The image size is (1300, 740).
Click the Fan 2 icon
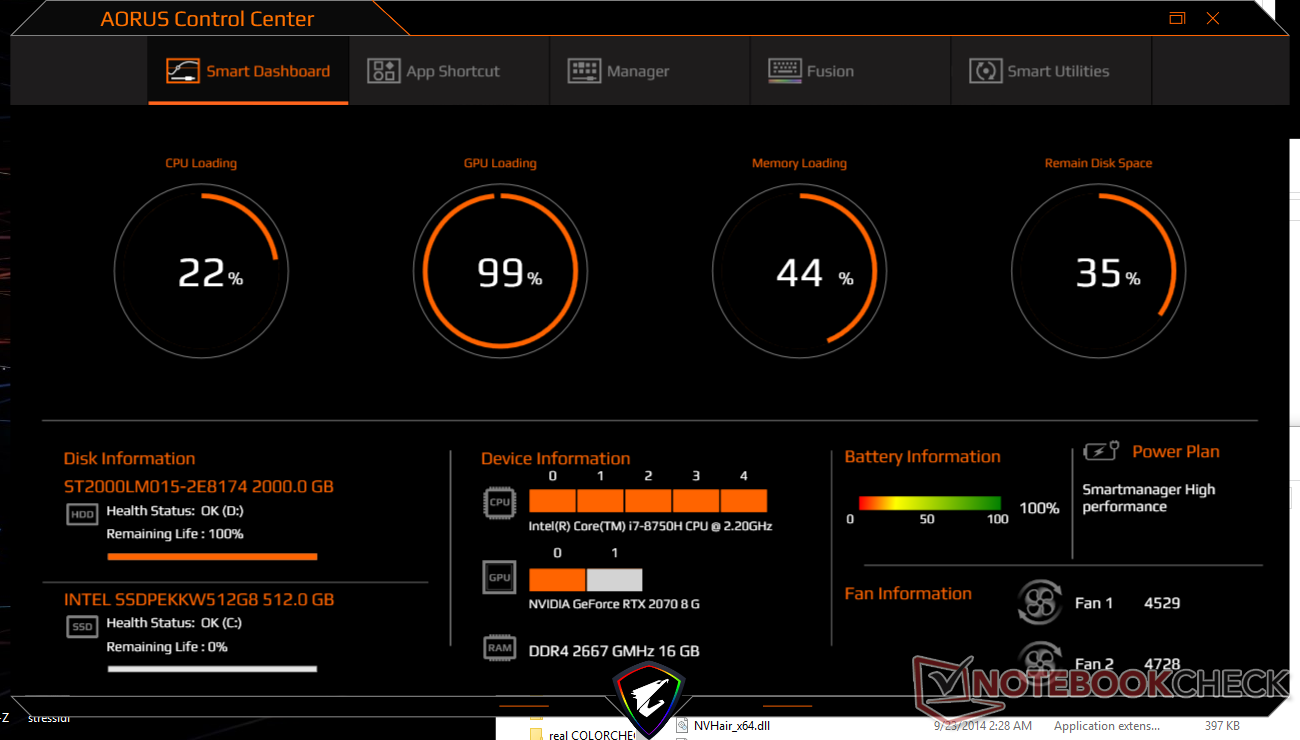click(1039, 660)
